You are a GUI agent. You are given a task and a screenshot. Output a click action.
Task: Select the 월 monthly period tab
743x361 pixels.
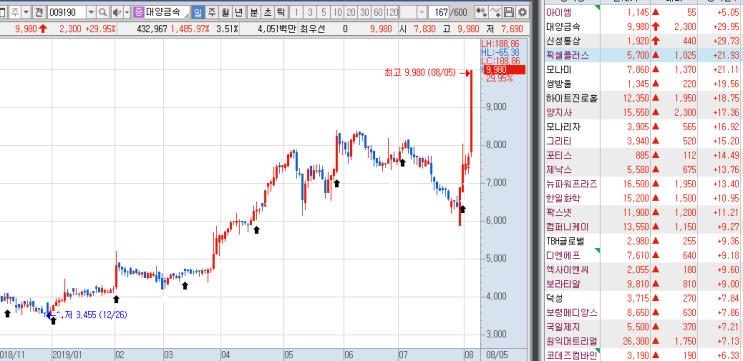[226, 12]
